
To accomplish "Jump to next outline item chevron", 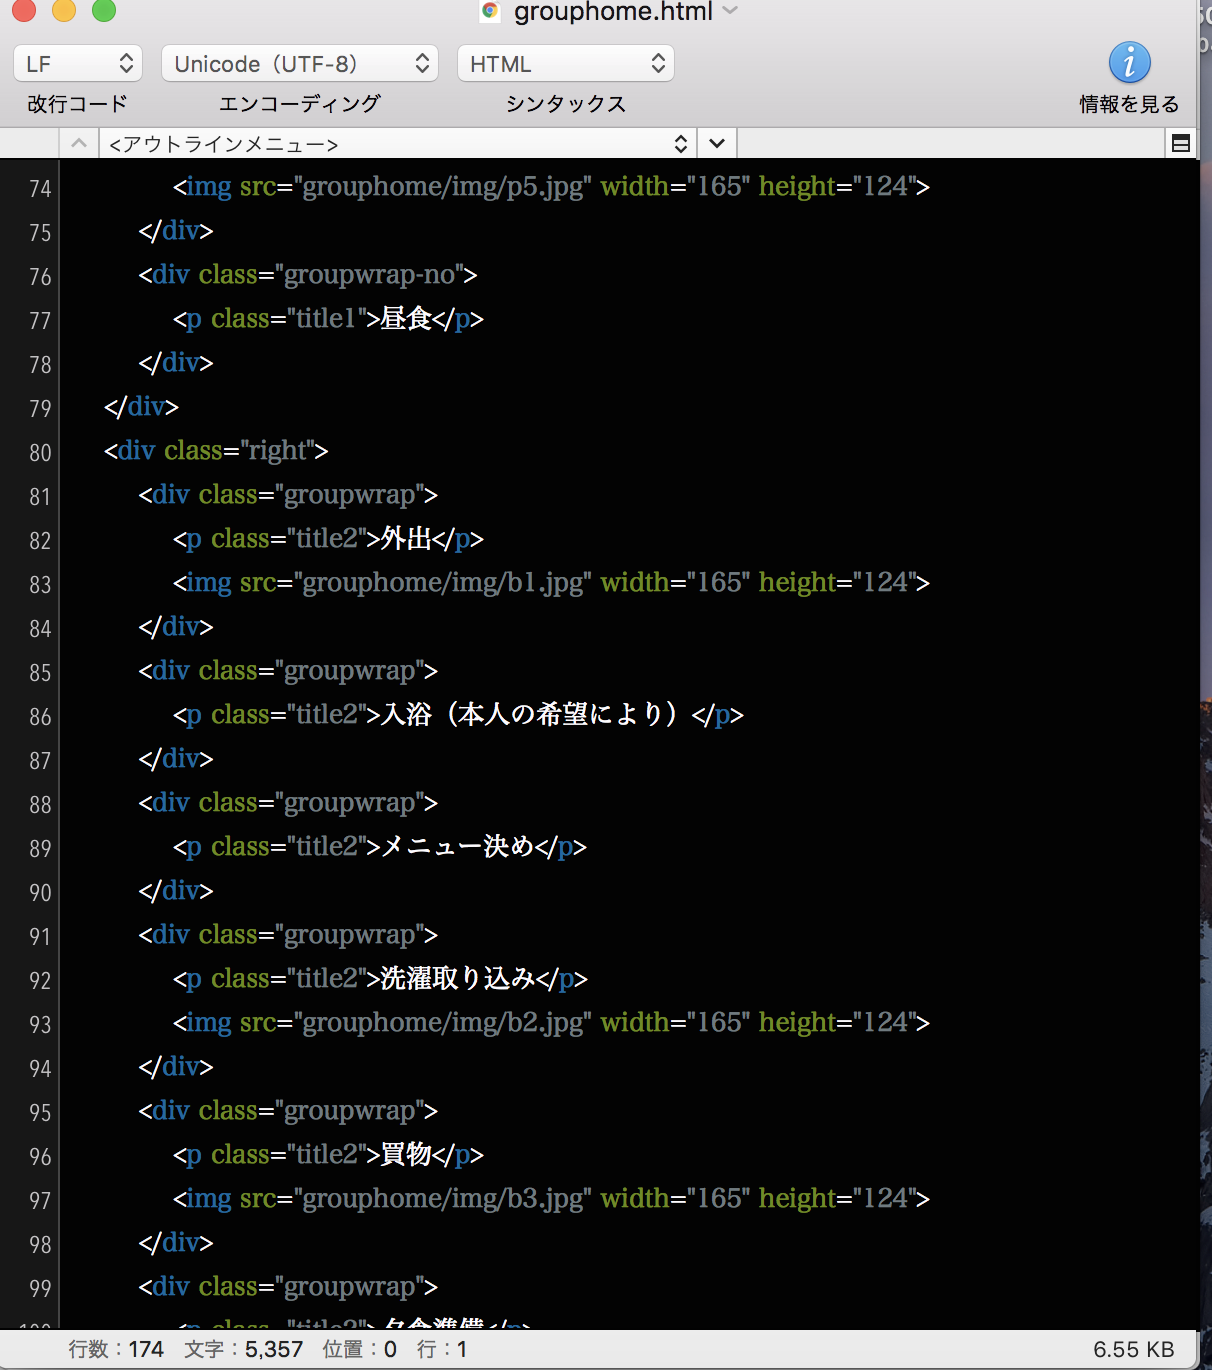I will point(717,144).
